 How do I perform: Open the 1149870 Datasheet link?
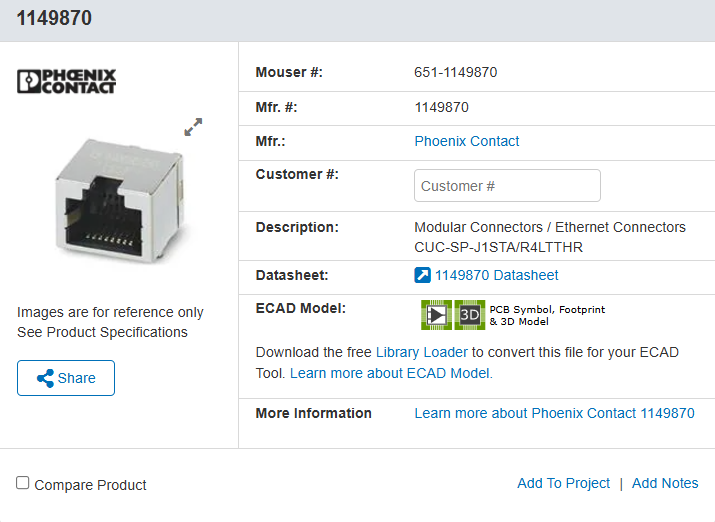click(496, 275)
